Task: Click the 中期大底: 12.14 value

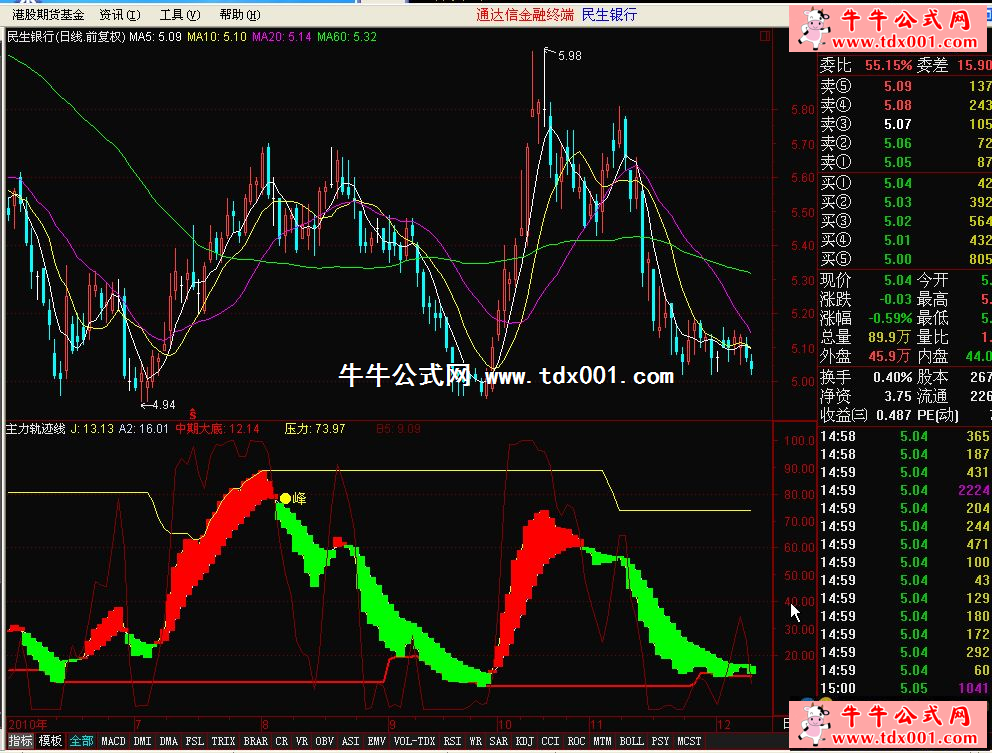Action: point(218,428)
